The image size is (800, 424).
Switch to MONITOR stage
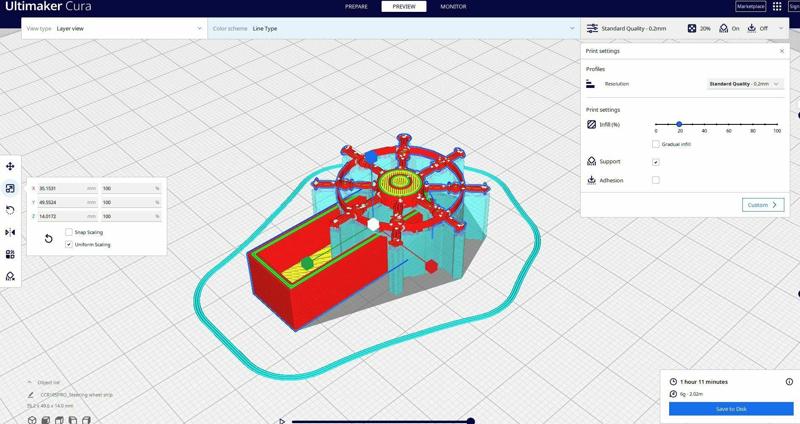453,7
